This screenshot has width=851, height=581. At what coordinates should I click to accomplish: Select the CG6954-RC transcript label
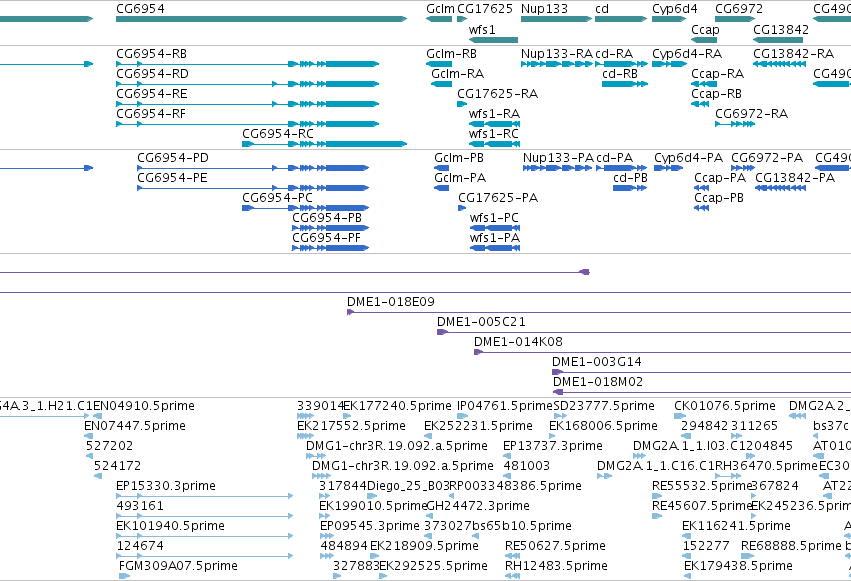coord(278,134)
